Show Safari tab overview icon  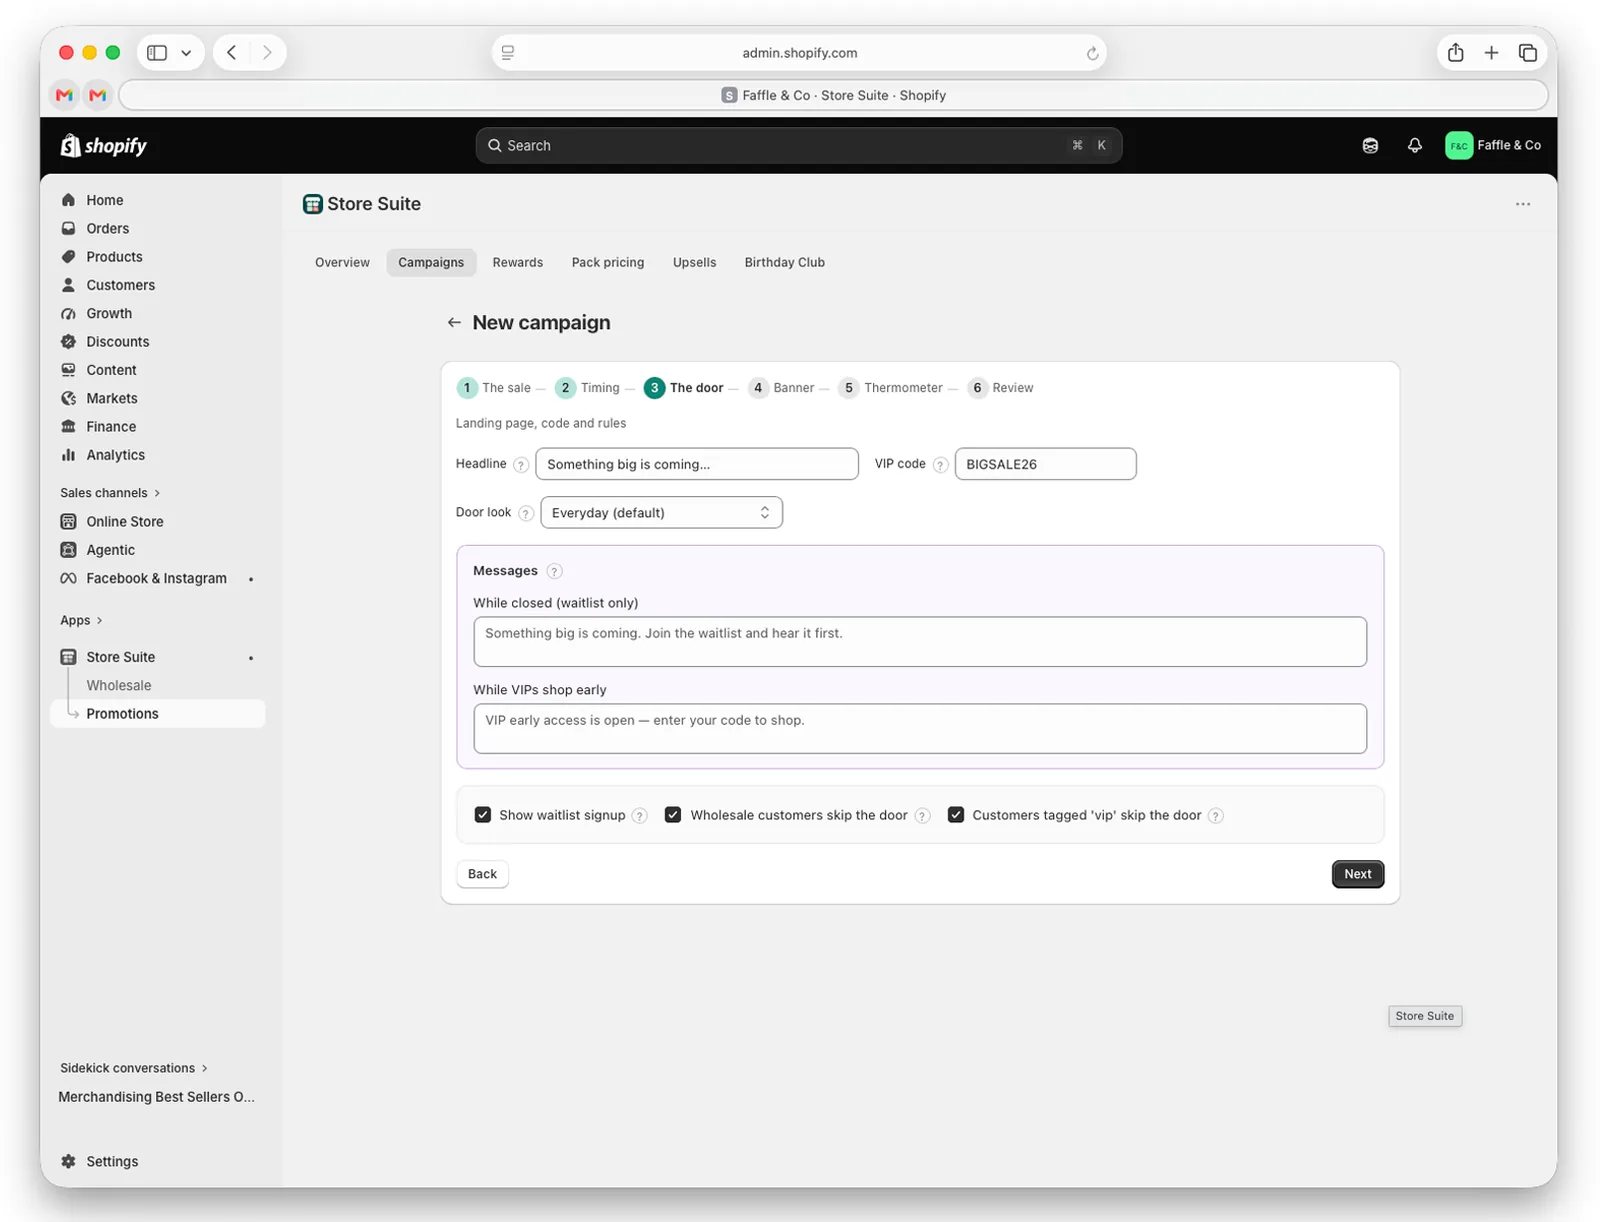(1527, 53)
